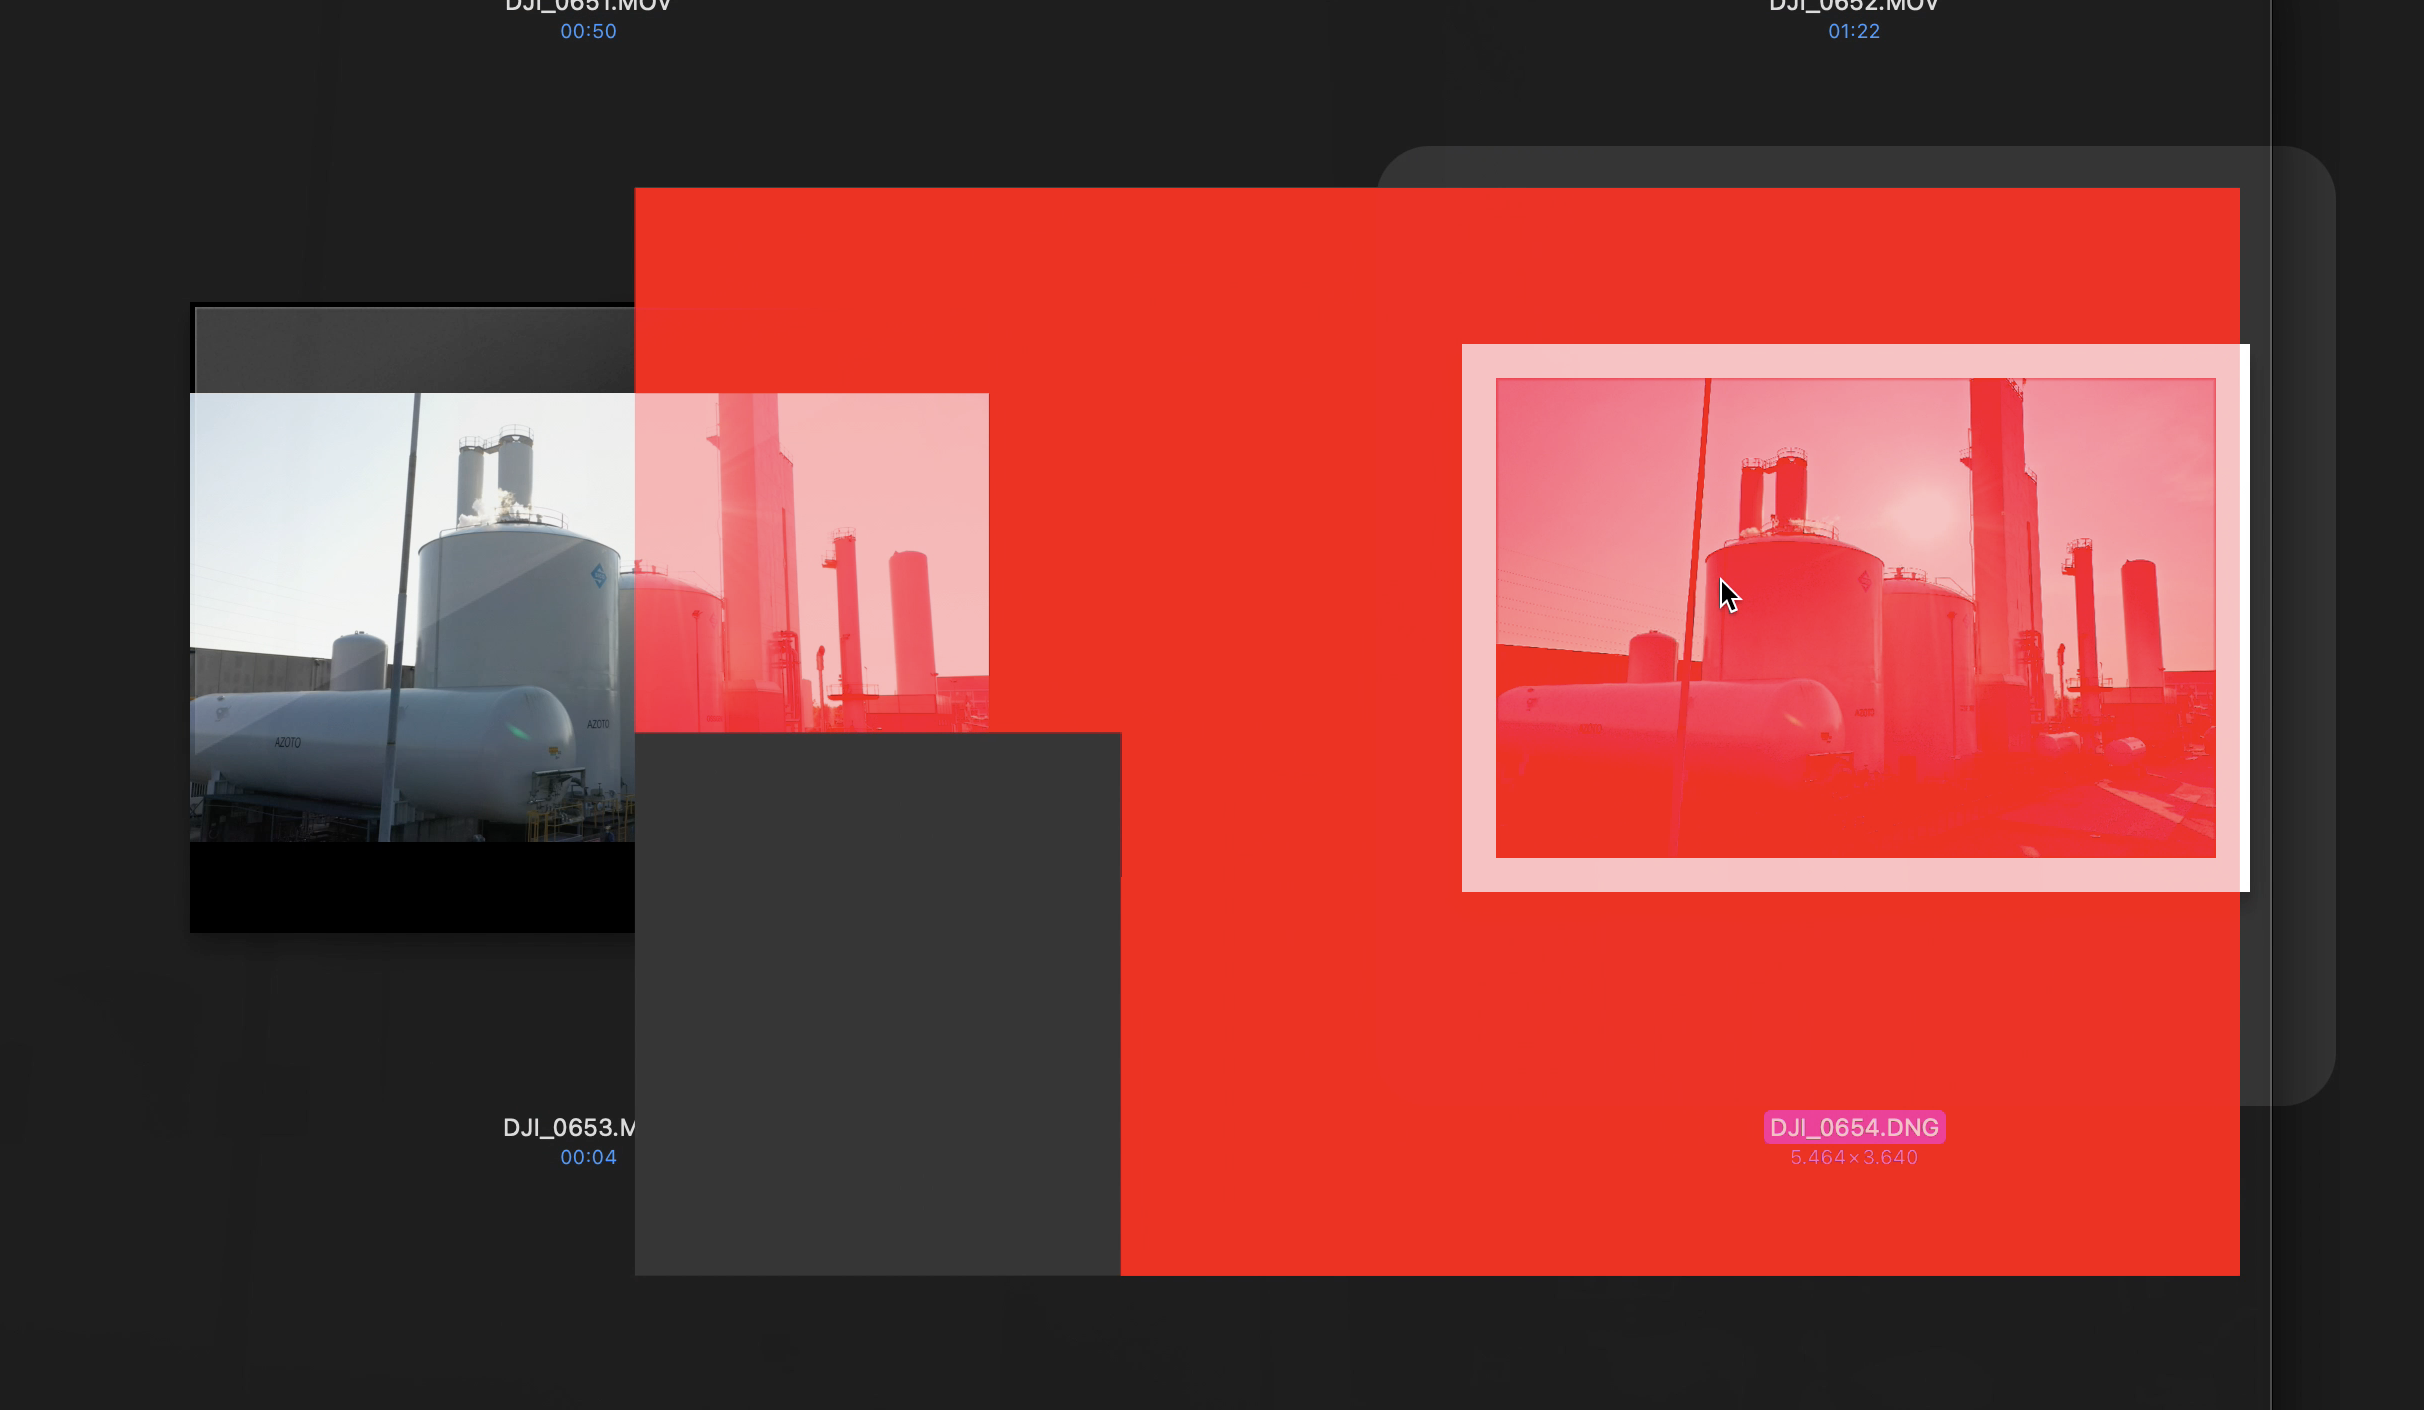Click the black bar below DJI_0653 thumbnail
The image size is (2424, 1410).
tap(410, 887)
